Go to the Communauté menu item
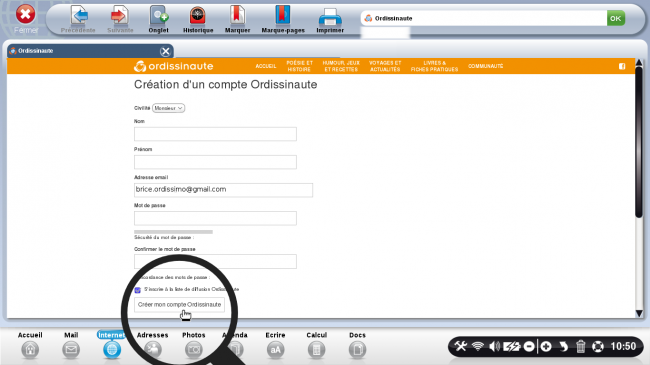 click(485, 66)
